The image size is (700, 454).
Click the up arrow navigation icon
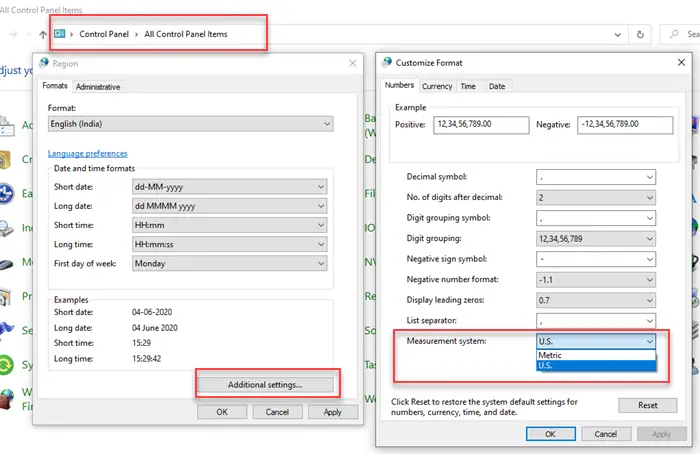pos(43,34)
